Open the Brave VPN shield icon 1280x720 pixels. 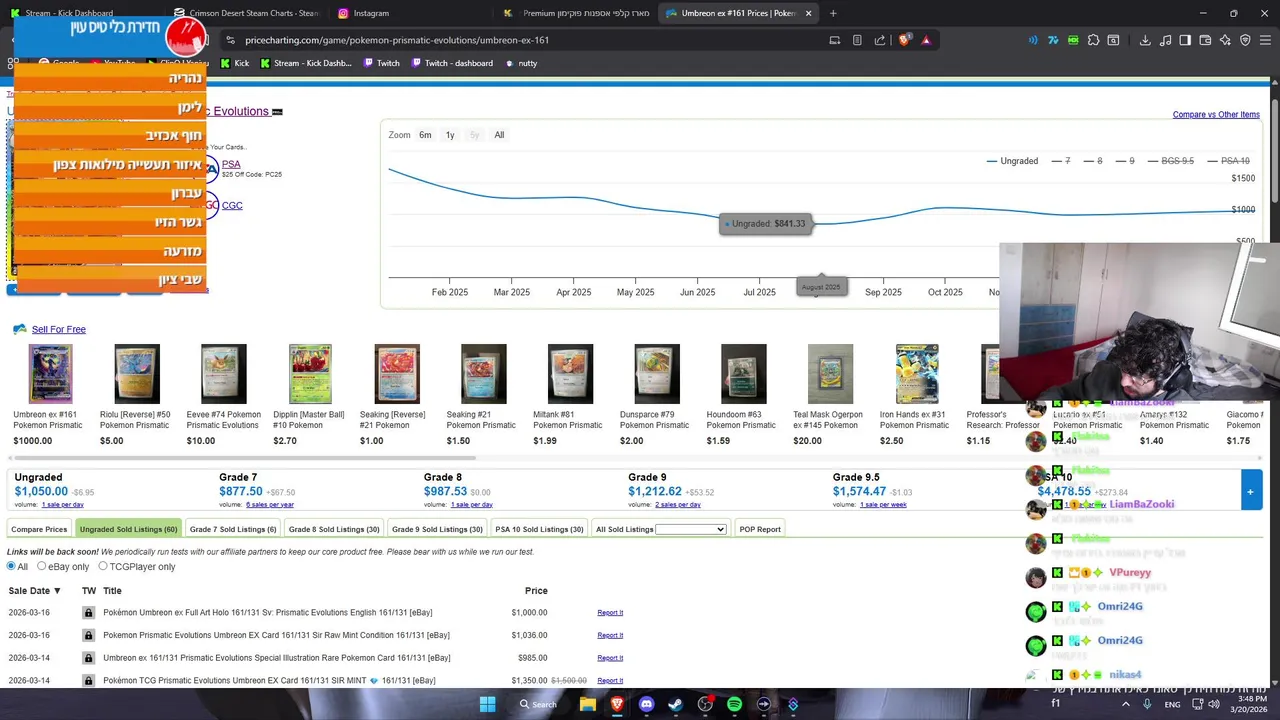click(1245, 40)
